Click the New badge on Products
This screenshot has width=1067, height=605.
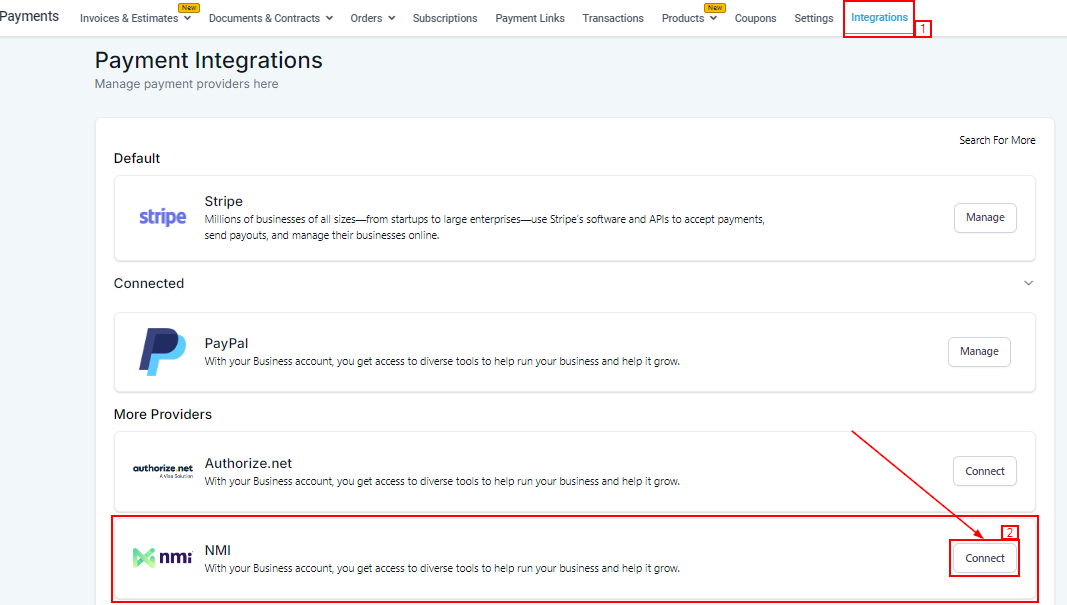point(715,7)
